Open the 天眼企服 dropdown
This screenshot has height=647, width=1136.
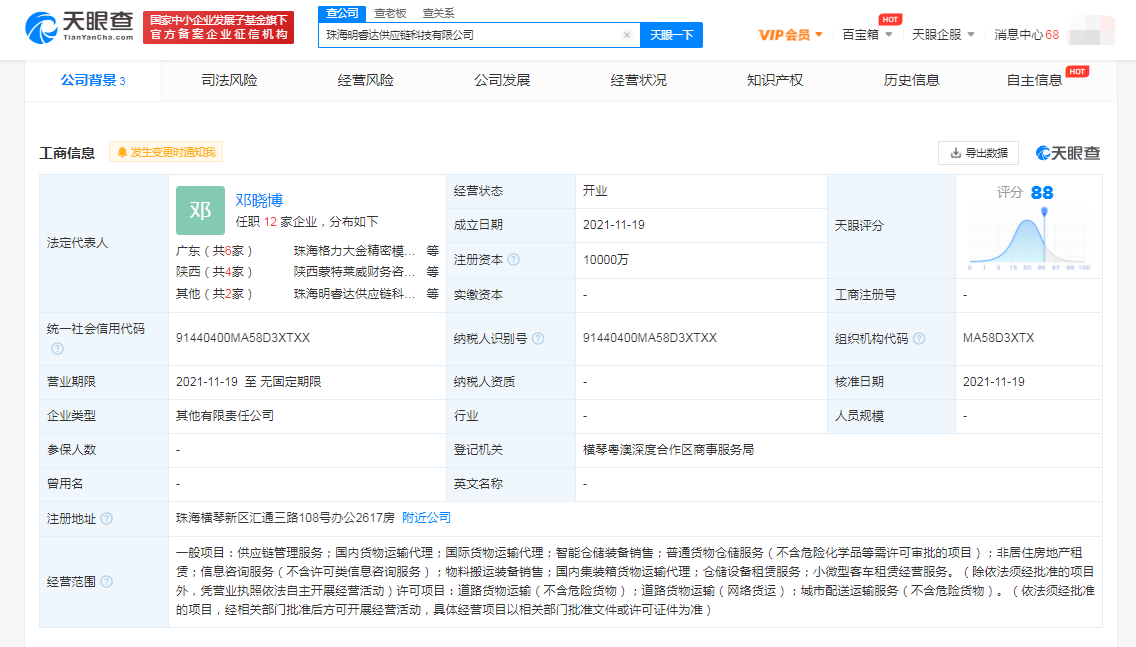(938, 34)
